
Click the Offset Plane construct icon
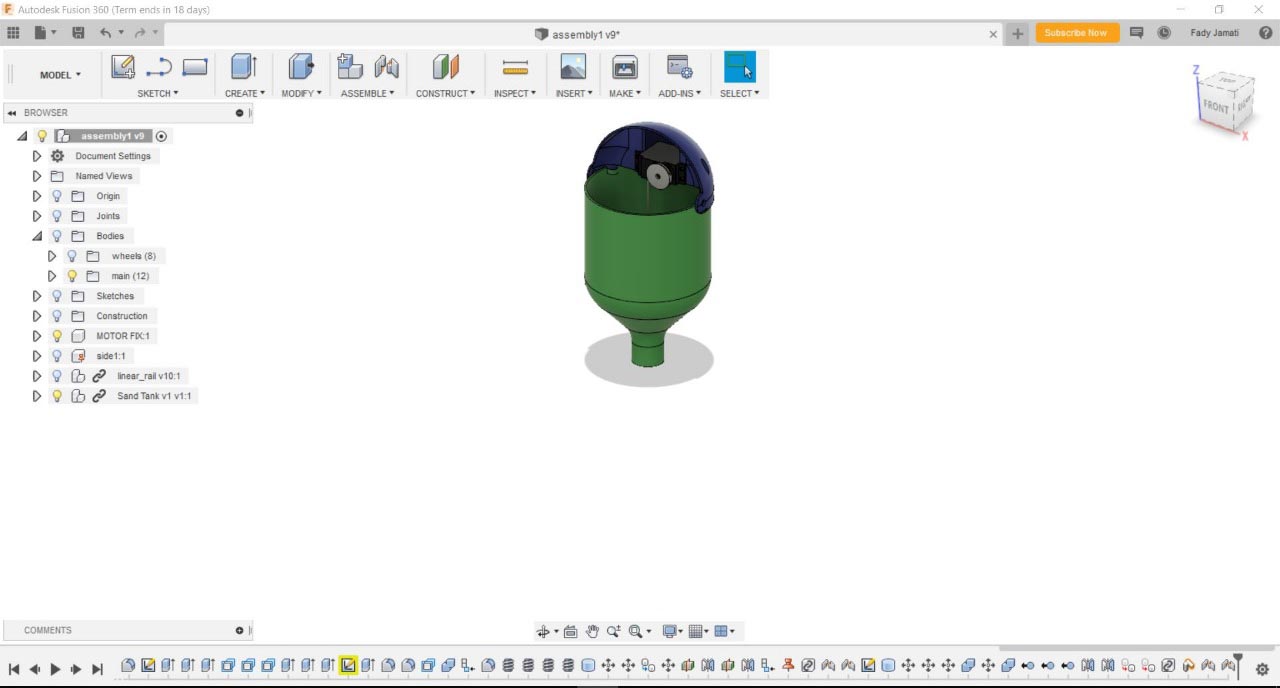pyautogui.click(x=446, y=67)
